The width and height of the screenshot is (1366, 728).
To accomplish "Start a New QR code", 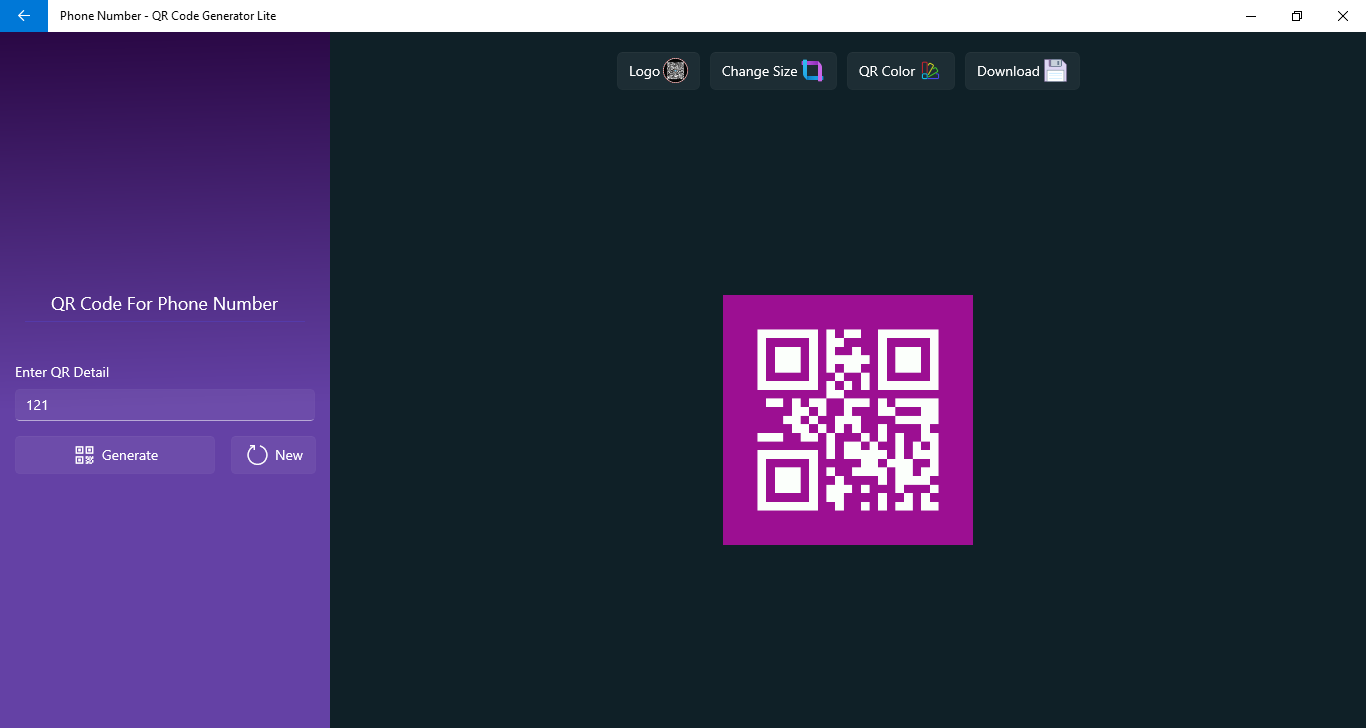I will (273, 455).
